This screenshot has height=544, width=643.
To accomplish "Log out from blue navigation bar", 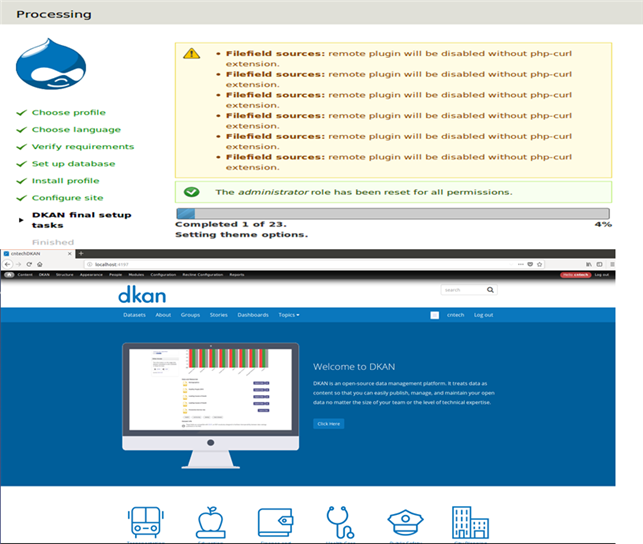I will click(483, 315).
